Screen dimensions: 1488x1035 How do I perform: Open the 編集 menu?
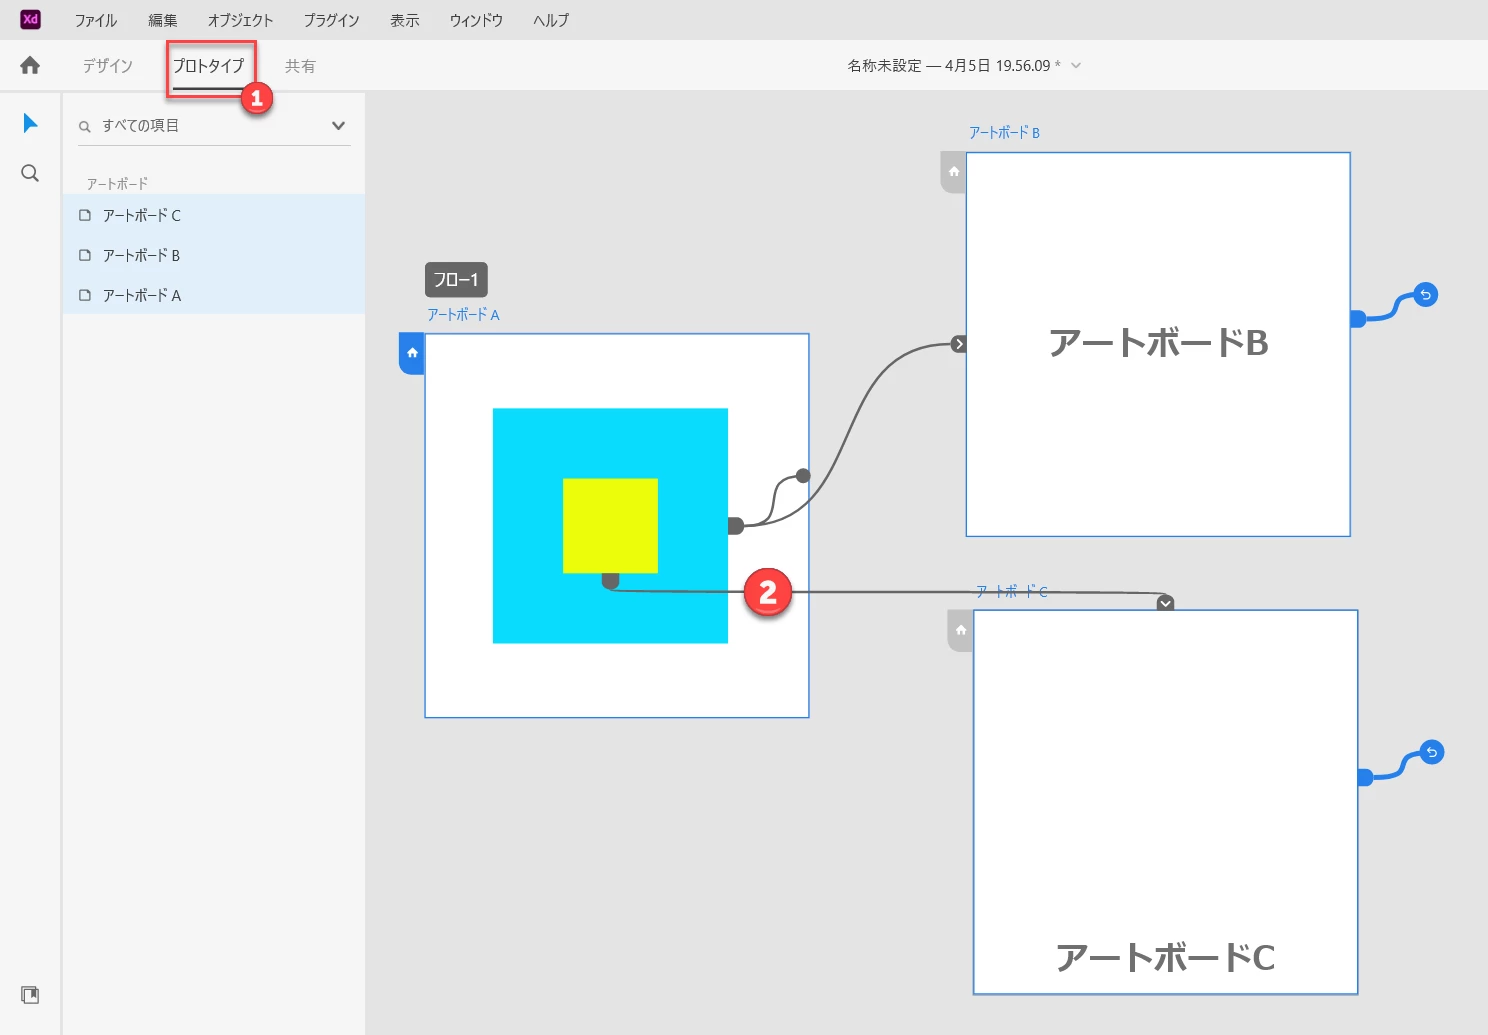pyautogui.click(x=163, y=20)
